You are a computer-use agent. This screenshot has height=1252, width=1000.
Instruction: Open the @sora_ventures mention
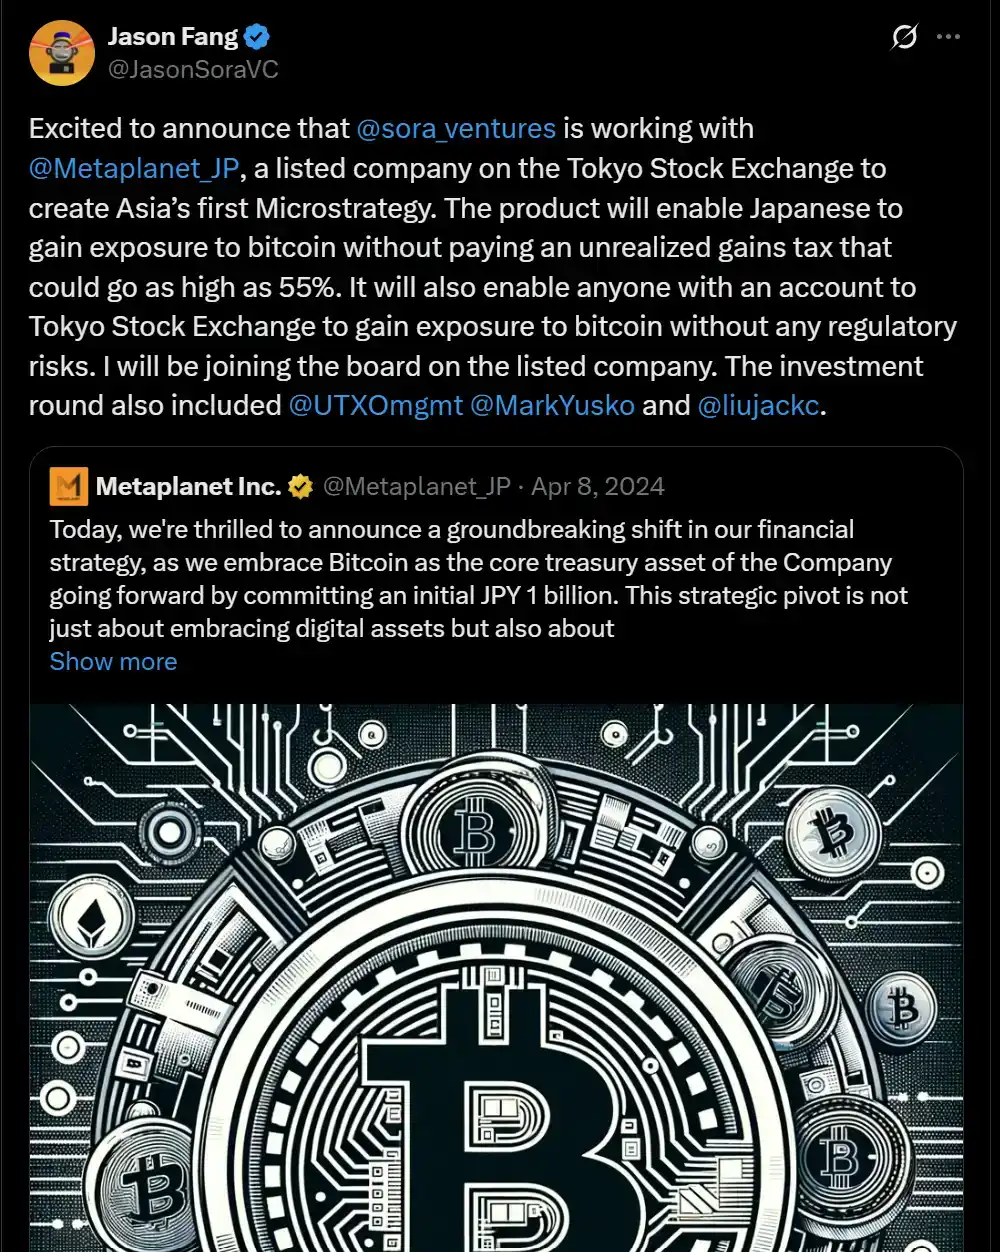click(456, 129)
